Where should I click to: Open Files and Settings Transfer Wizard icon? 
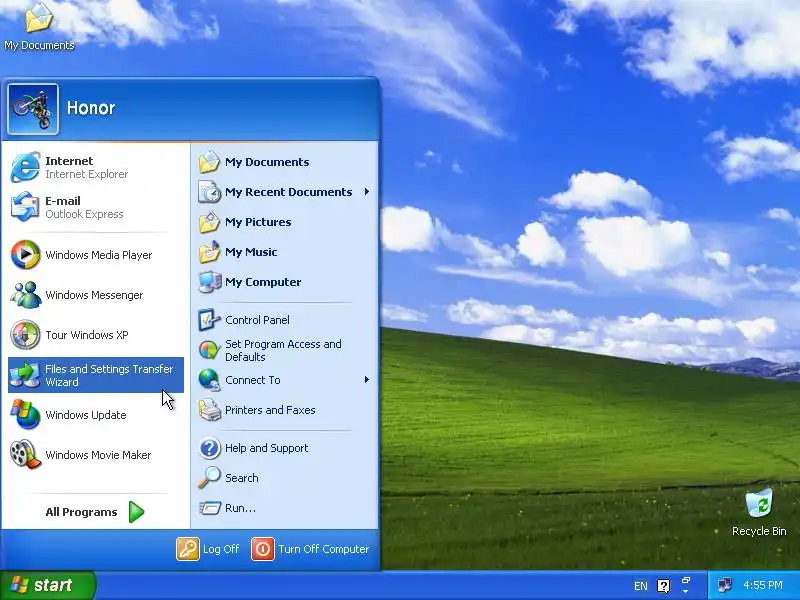tap(25, 375)
